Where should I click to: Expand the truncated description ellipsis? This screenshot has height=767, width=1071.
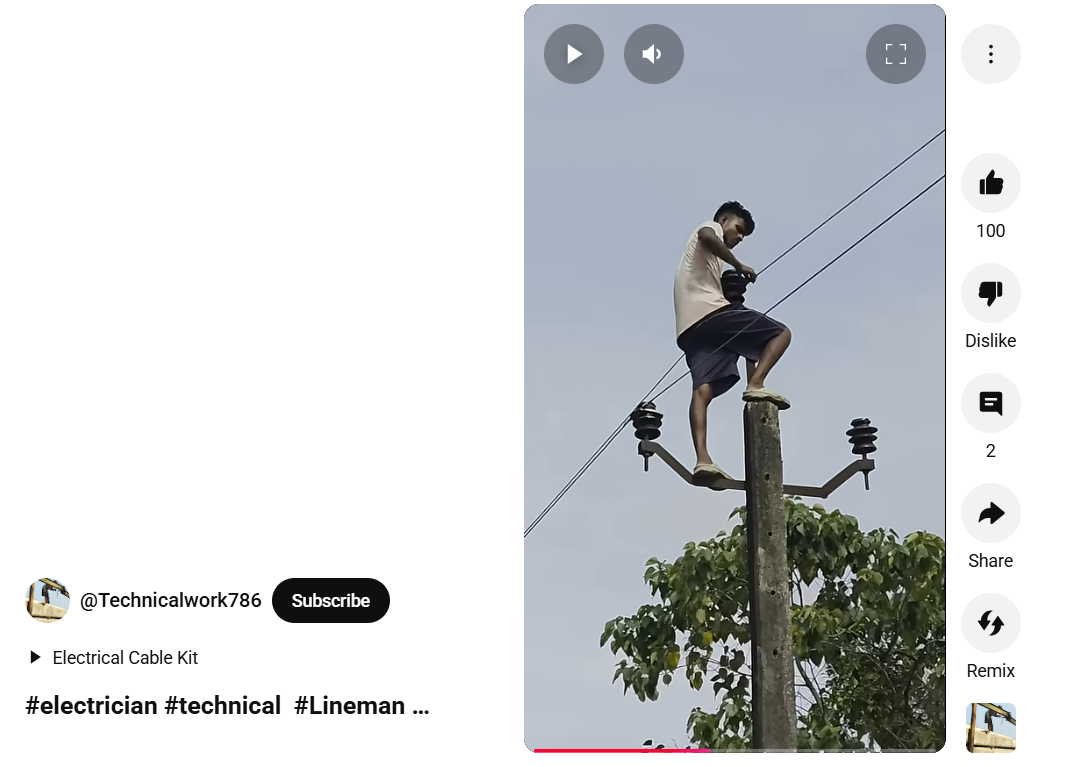421,709
